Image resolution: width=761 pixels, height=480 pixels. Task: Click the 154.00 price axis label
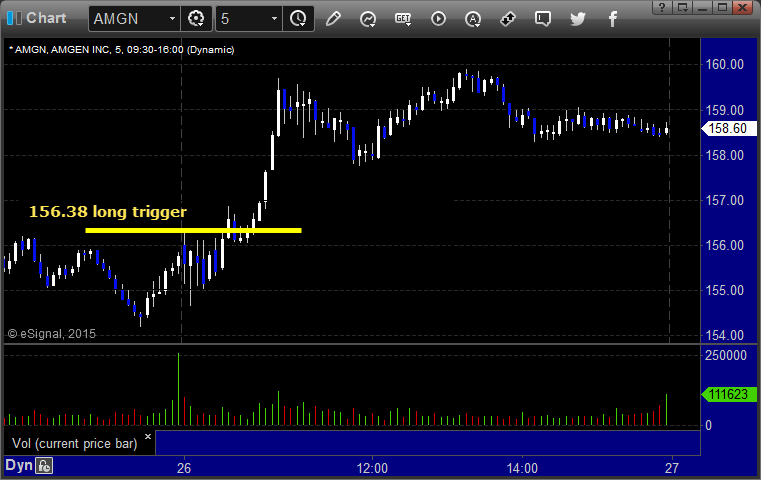click(725, 335)
